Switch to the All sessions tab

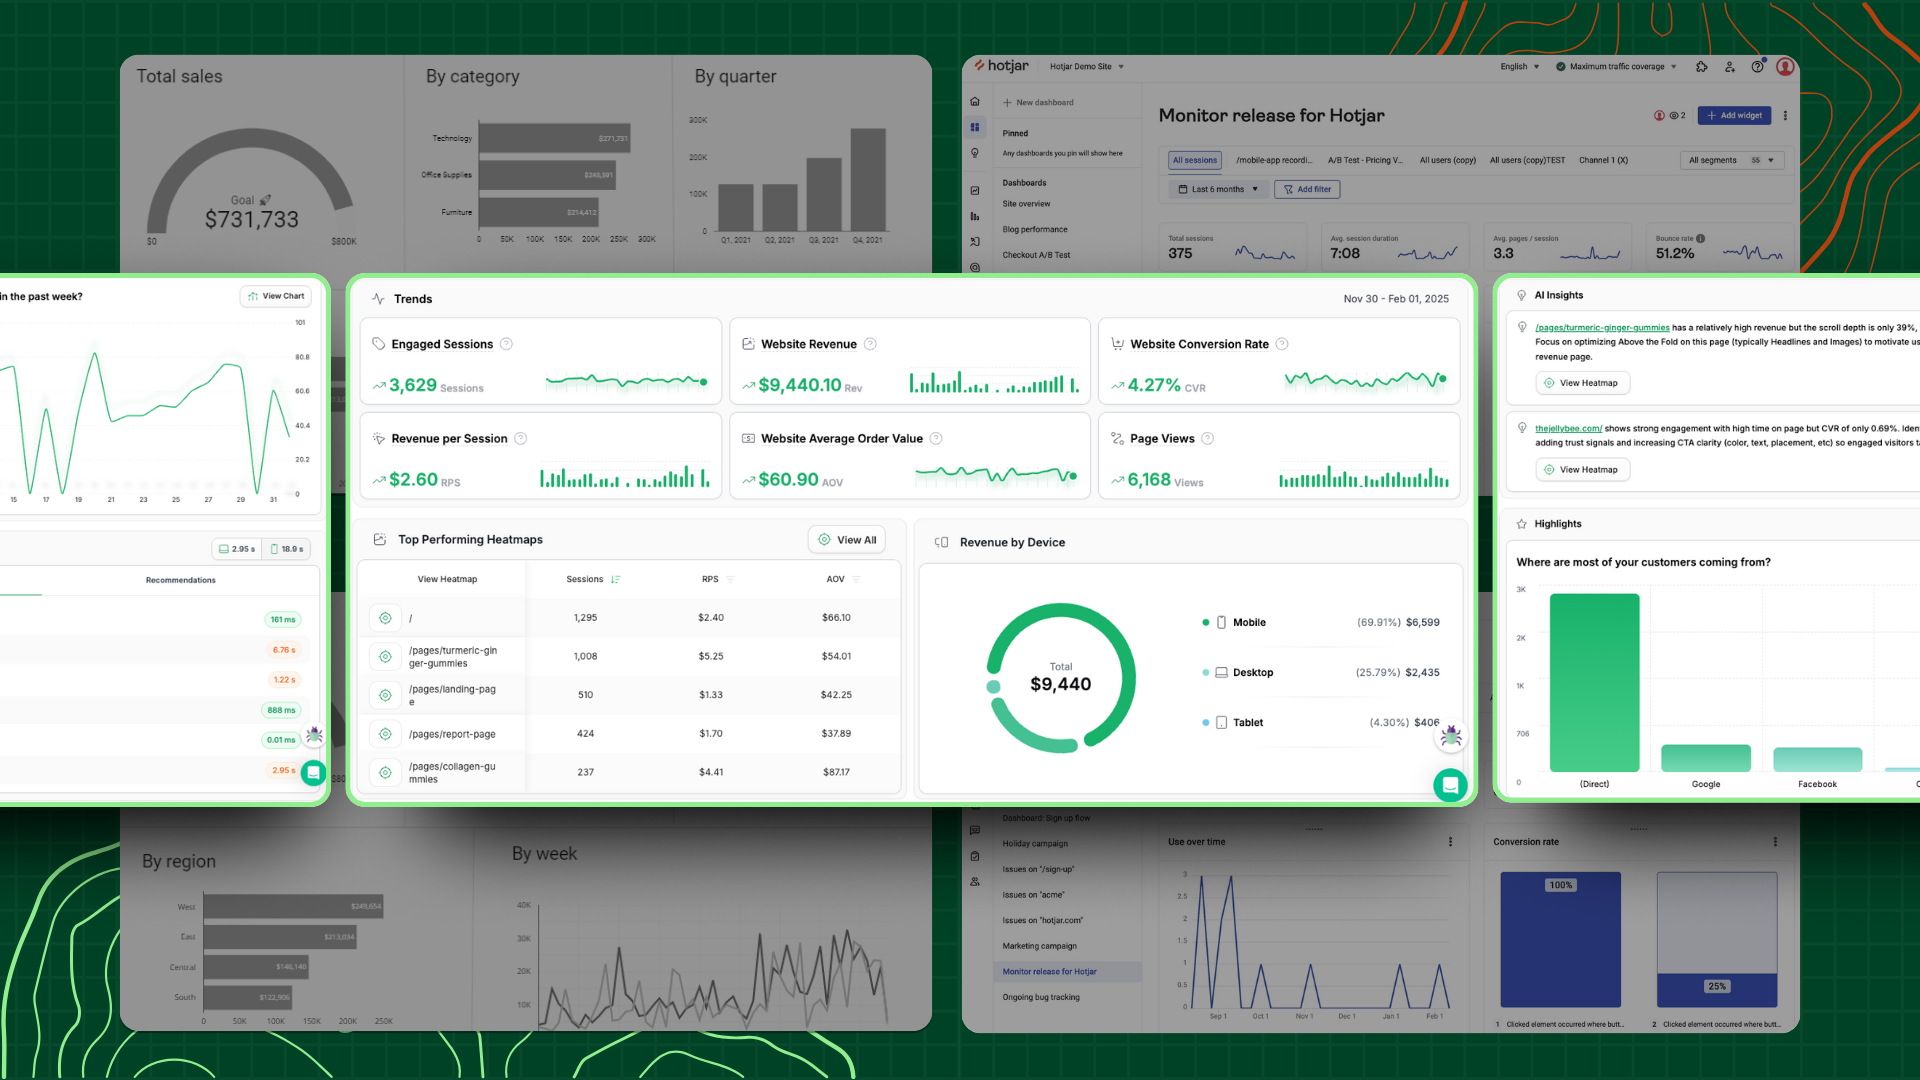point(1194,160)
